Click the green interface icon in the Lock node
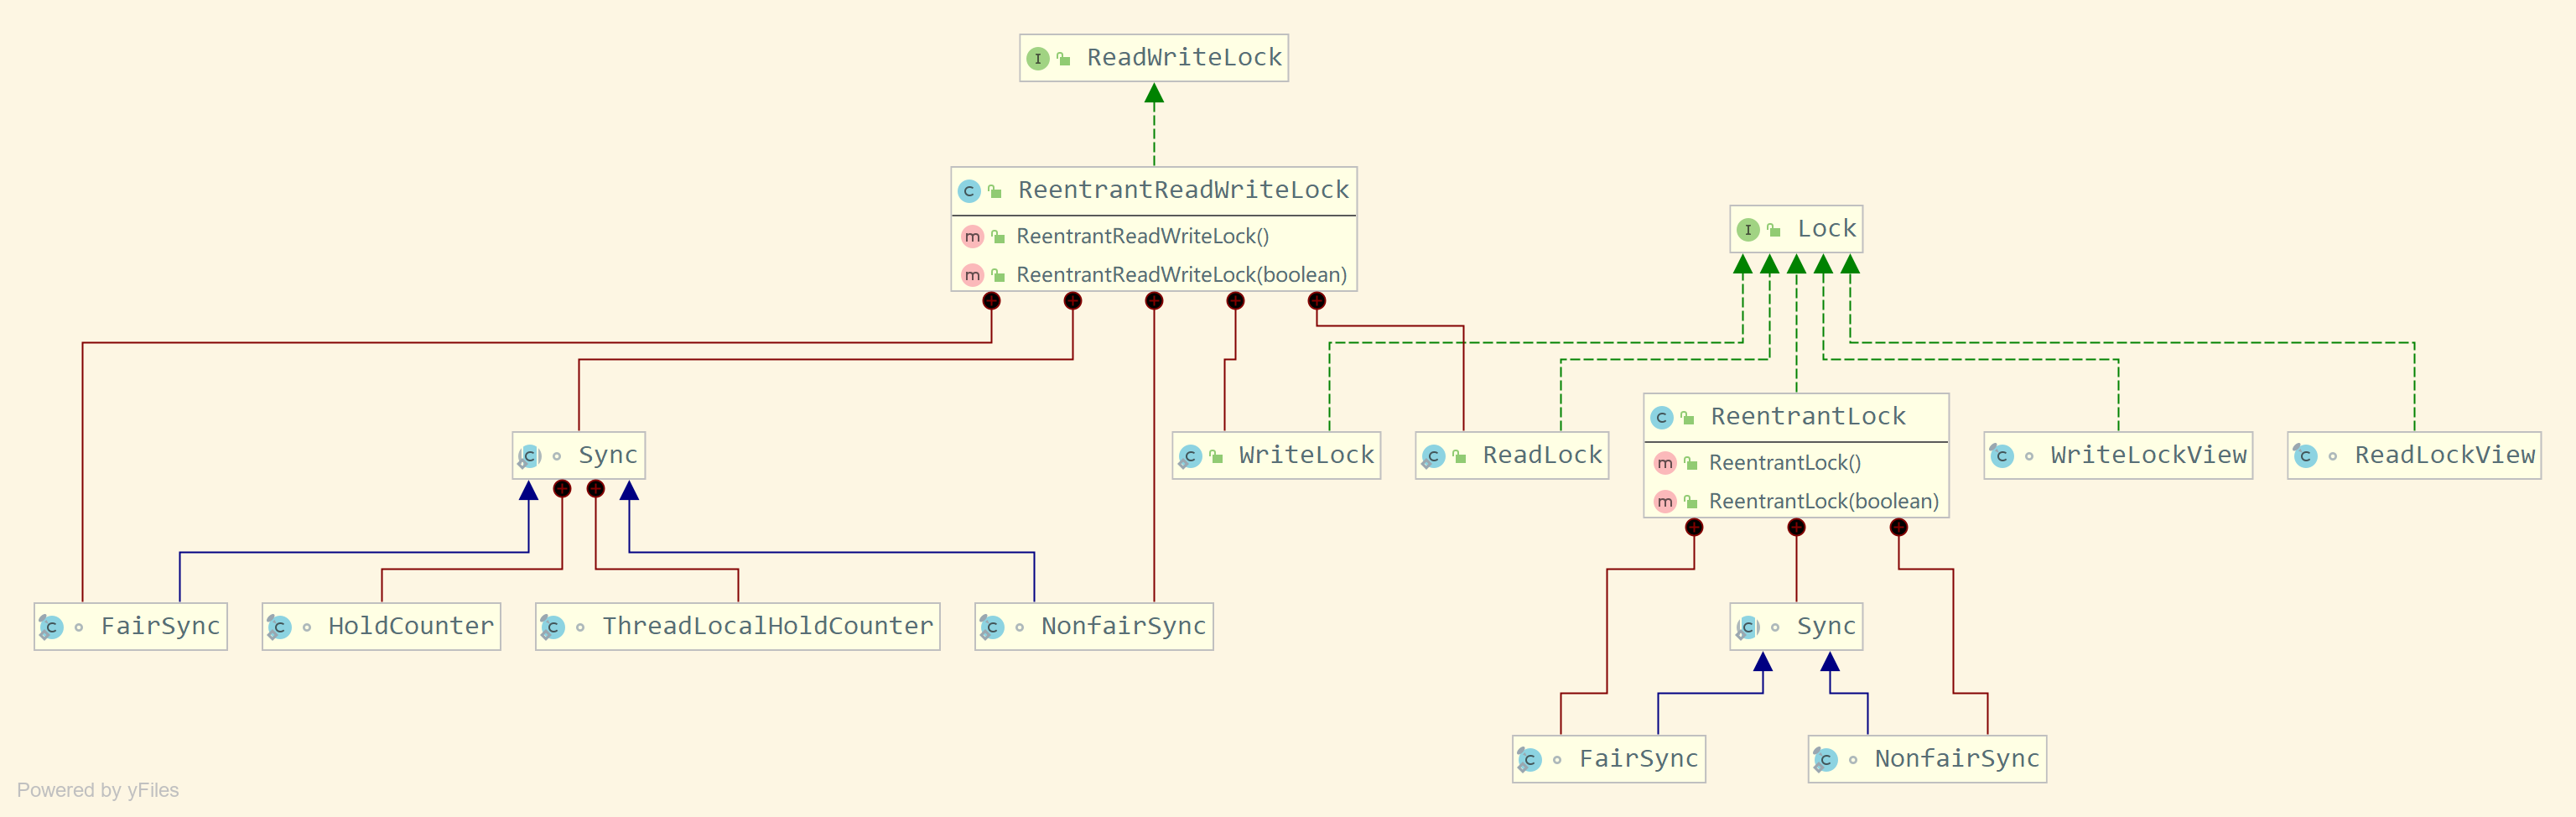 (x=1747, y=230)
